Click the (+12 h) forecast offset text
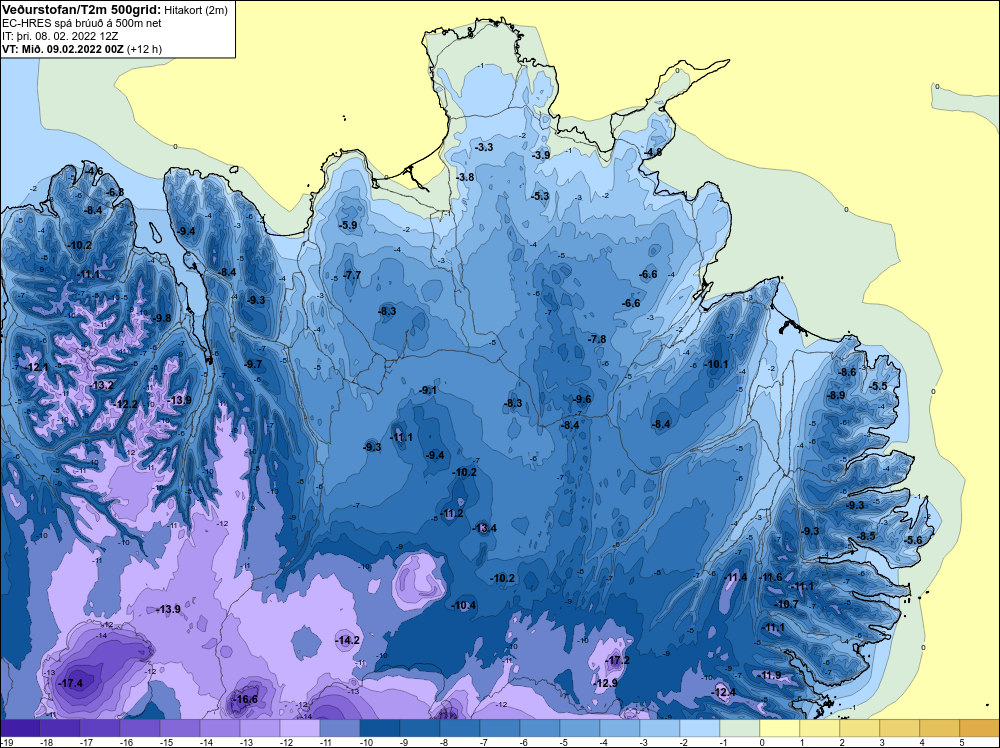 click(145, 49)
